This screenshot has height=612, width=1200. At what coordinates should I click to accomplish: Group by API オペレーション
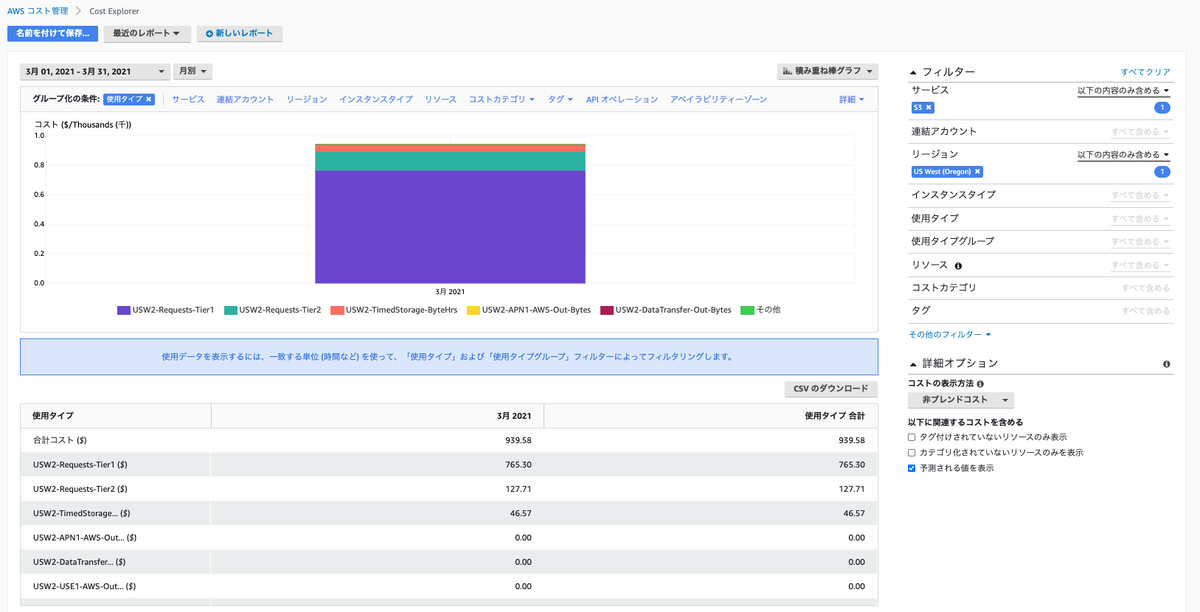622,99
